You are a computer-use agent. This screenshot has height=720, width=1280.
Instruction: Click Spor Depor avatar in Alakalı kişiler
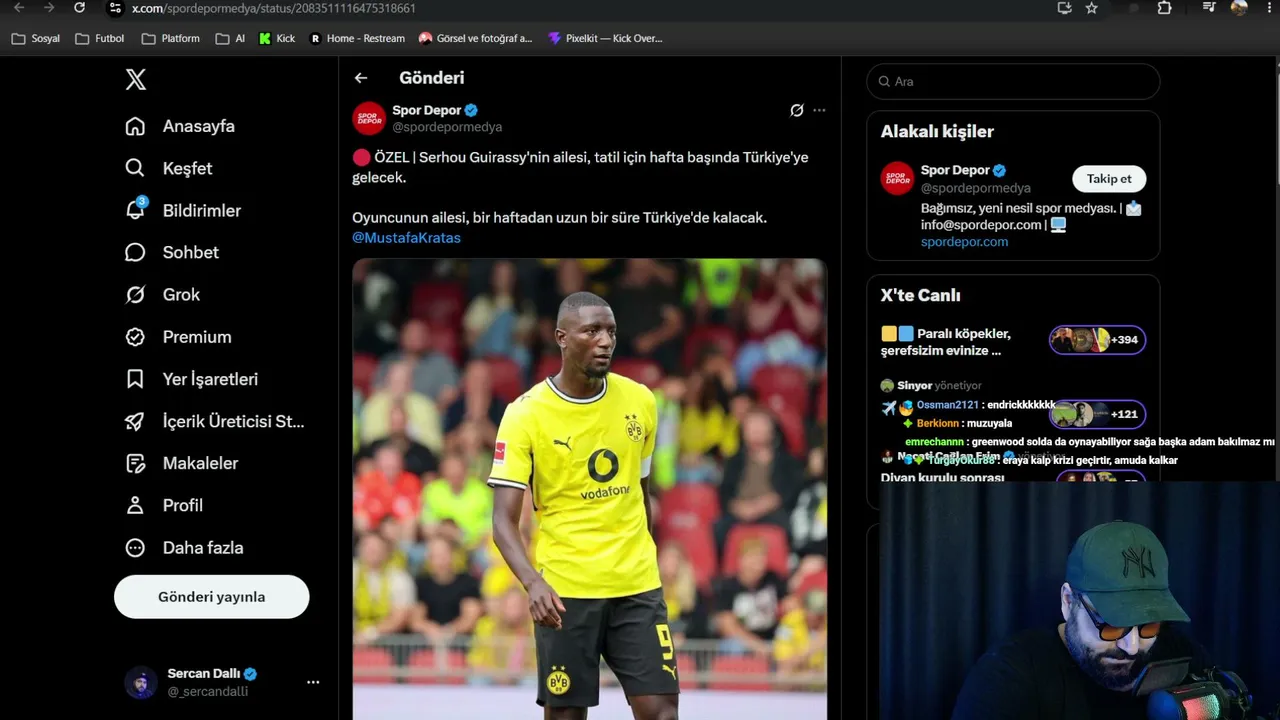pyautogui.click(x=897, y=178)
